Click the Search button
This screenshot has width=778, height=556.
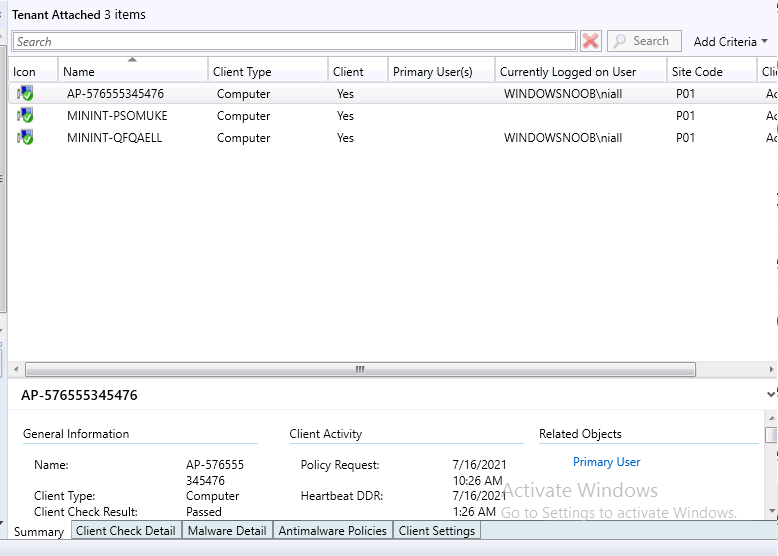coord(644,41)
